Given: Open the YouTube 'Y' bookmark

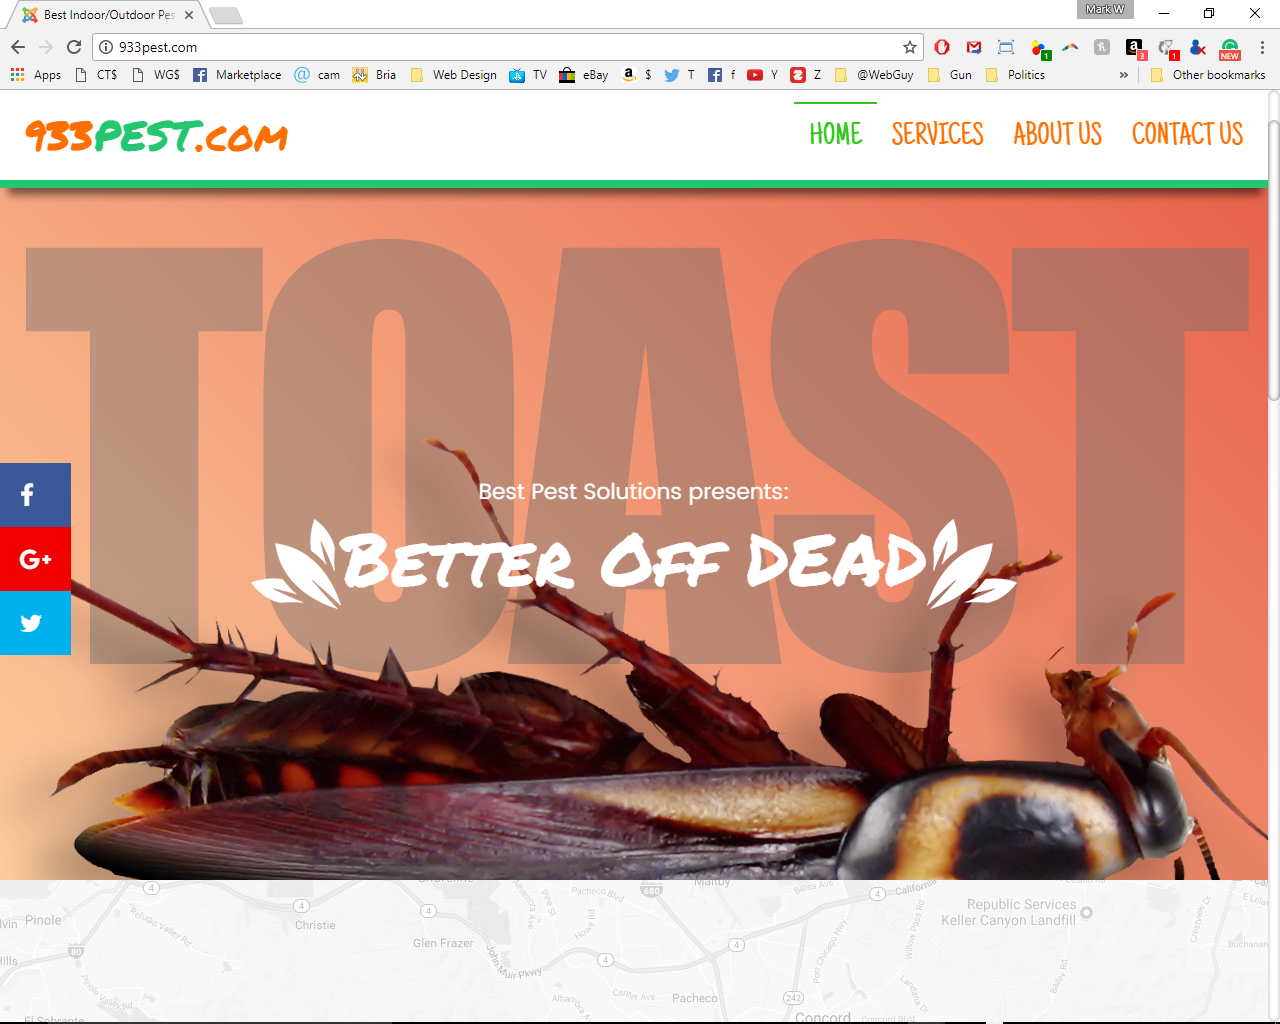Looking at the screenshot, I should [x=763, y=75].
